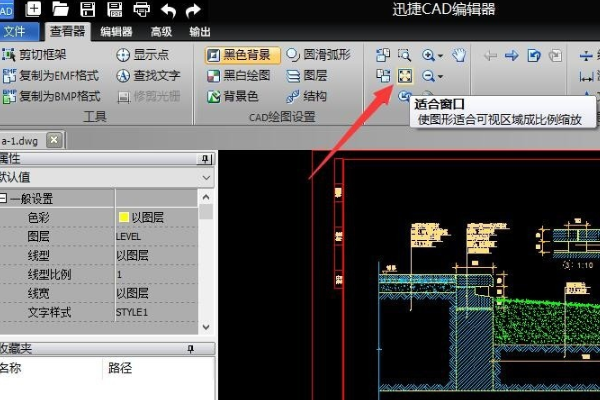Click the lower windows arrange icon

[383, 76]
